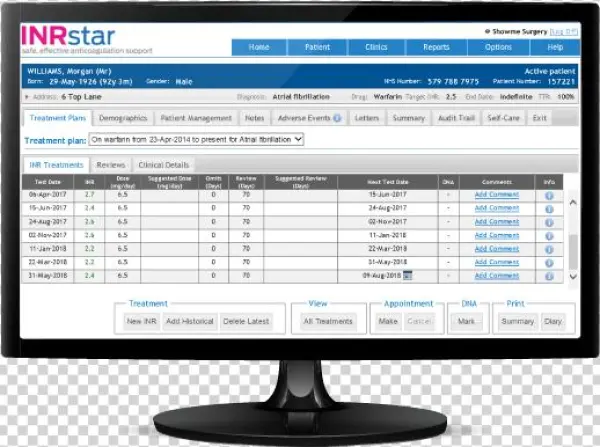
Task: Open the Notes tab
Action: coord(254,118)
